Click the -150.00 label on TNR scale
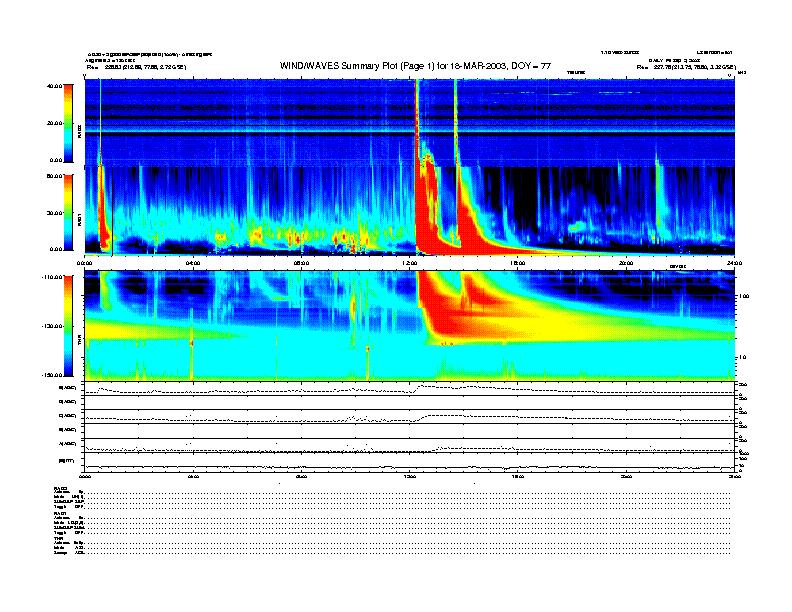This screenshot has height=612, width=792. [53, 375]
